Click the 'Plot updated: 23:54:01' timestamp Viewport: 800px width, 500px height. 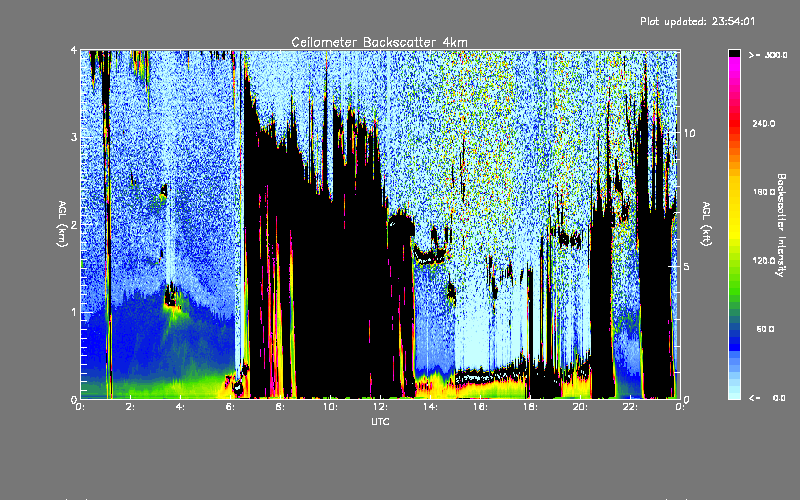(697, 21)
